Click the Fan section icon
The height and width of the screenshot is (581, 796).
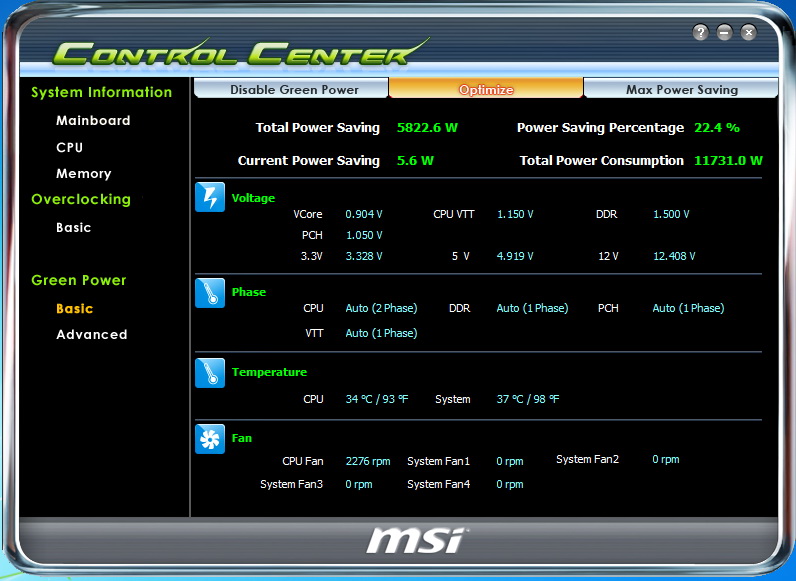pyautogui.click(x=210, y=438)
